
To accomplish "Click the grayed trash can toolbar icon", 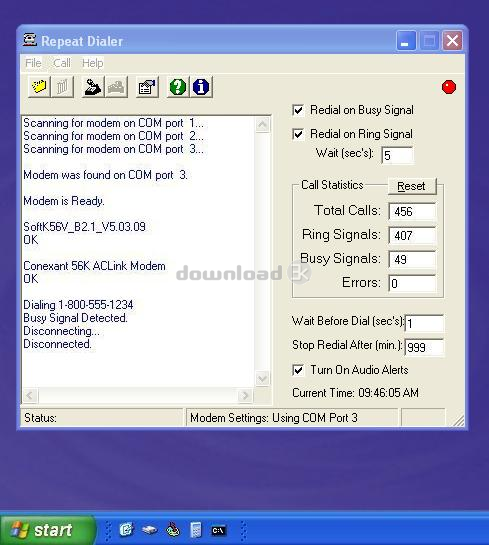I will click(62, 87).
